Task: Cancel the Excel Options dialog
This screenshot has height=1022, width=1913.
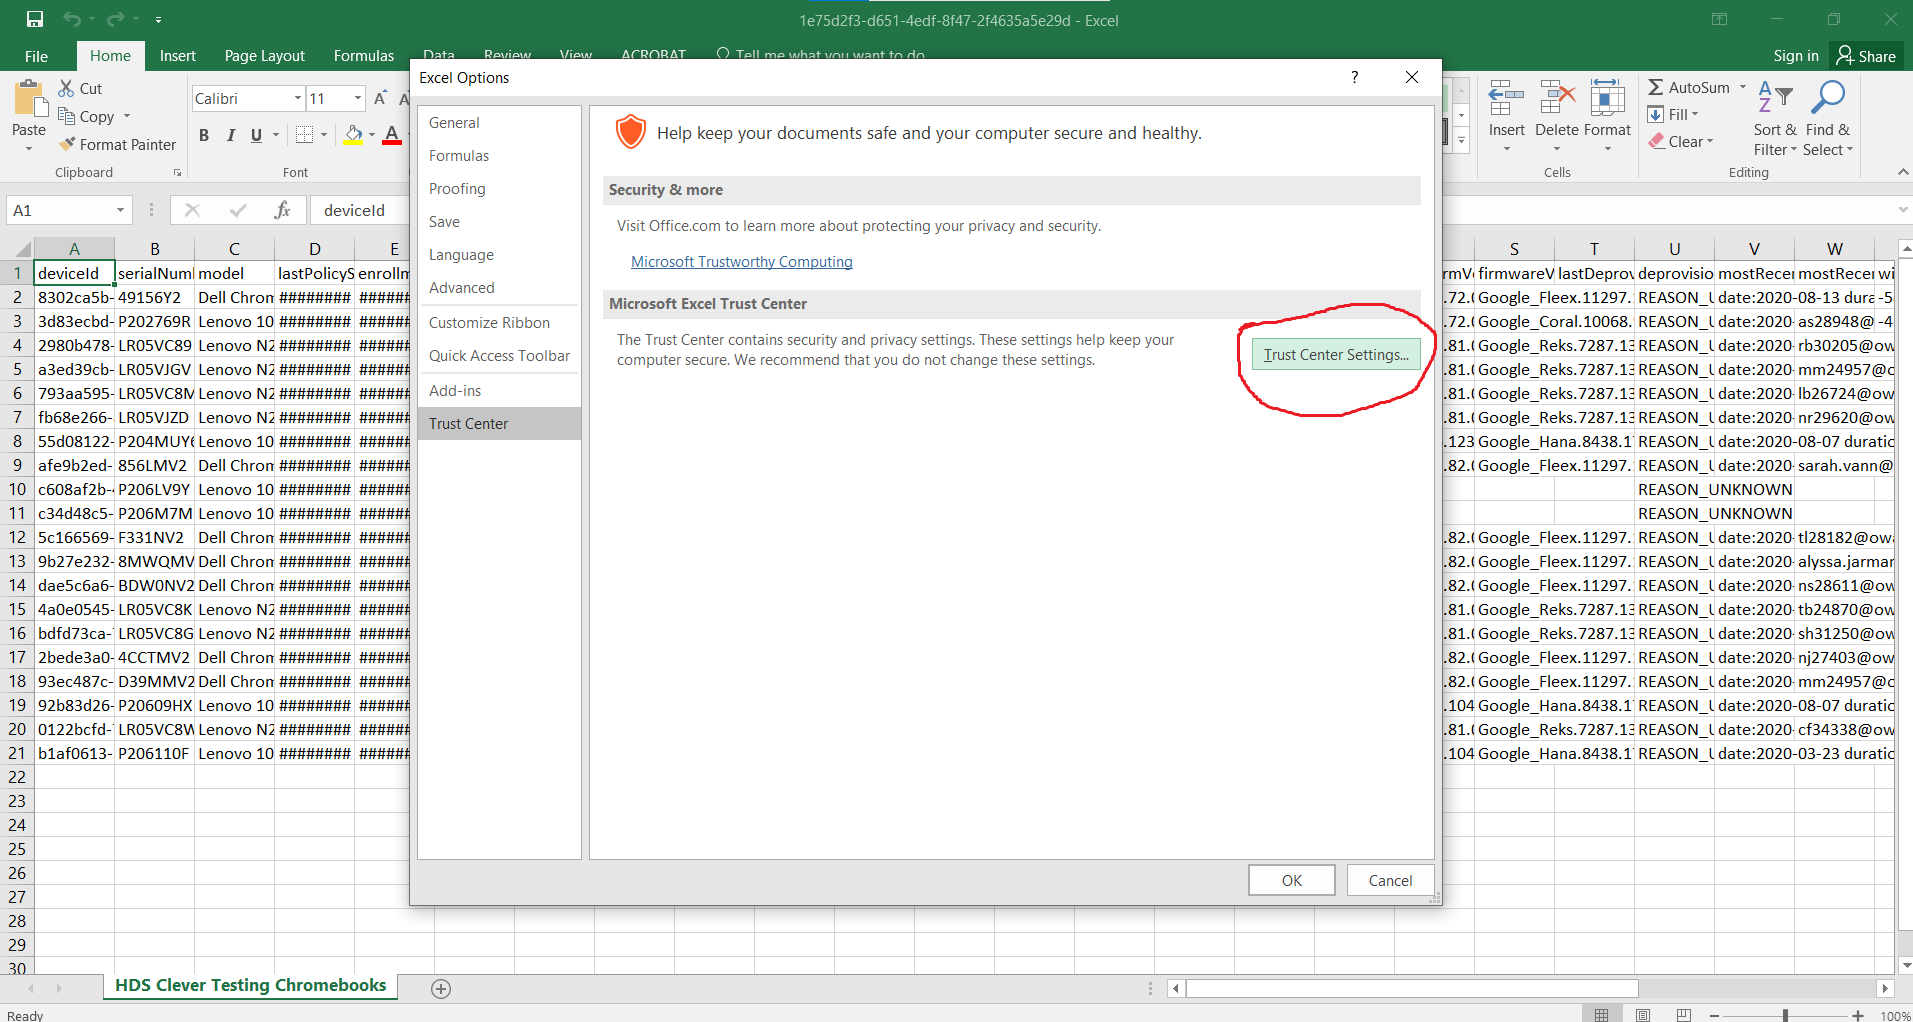Action: point(1390,881)
